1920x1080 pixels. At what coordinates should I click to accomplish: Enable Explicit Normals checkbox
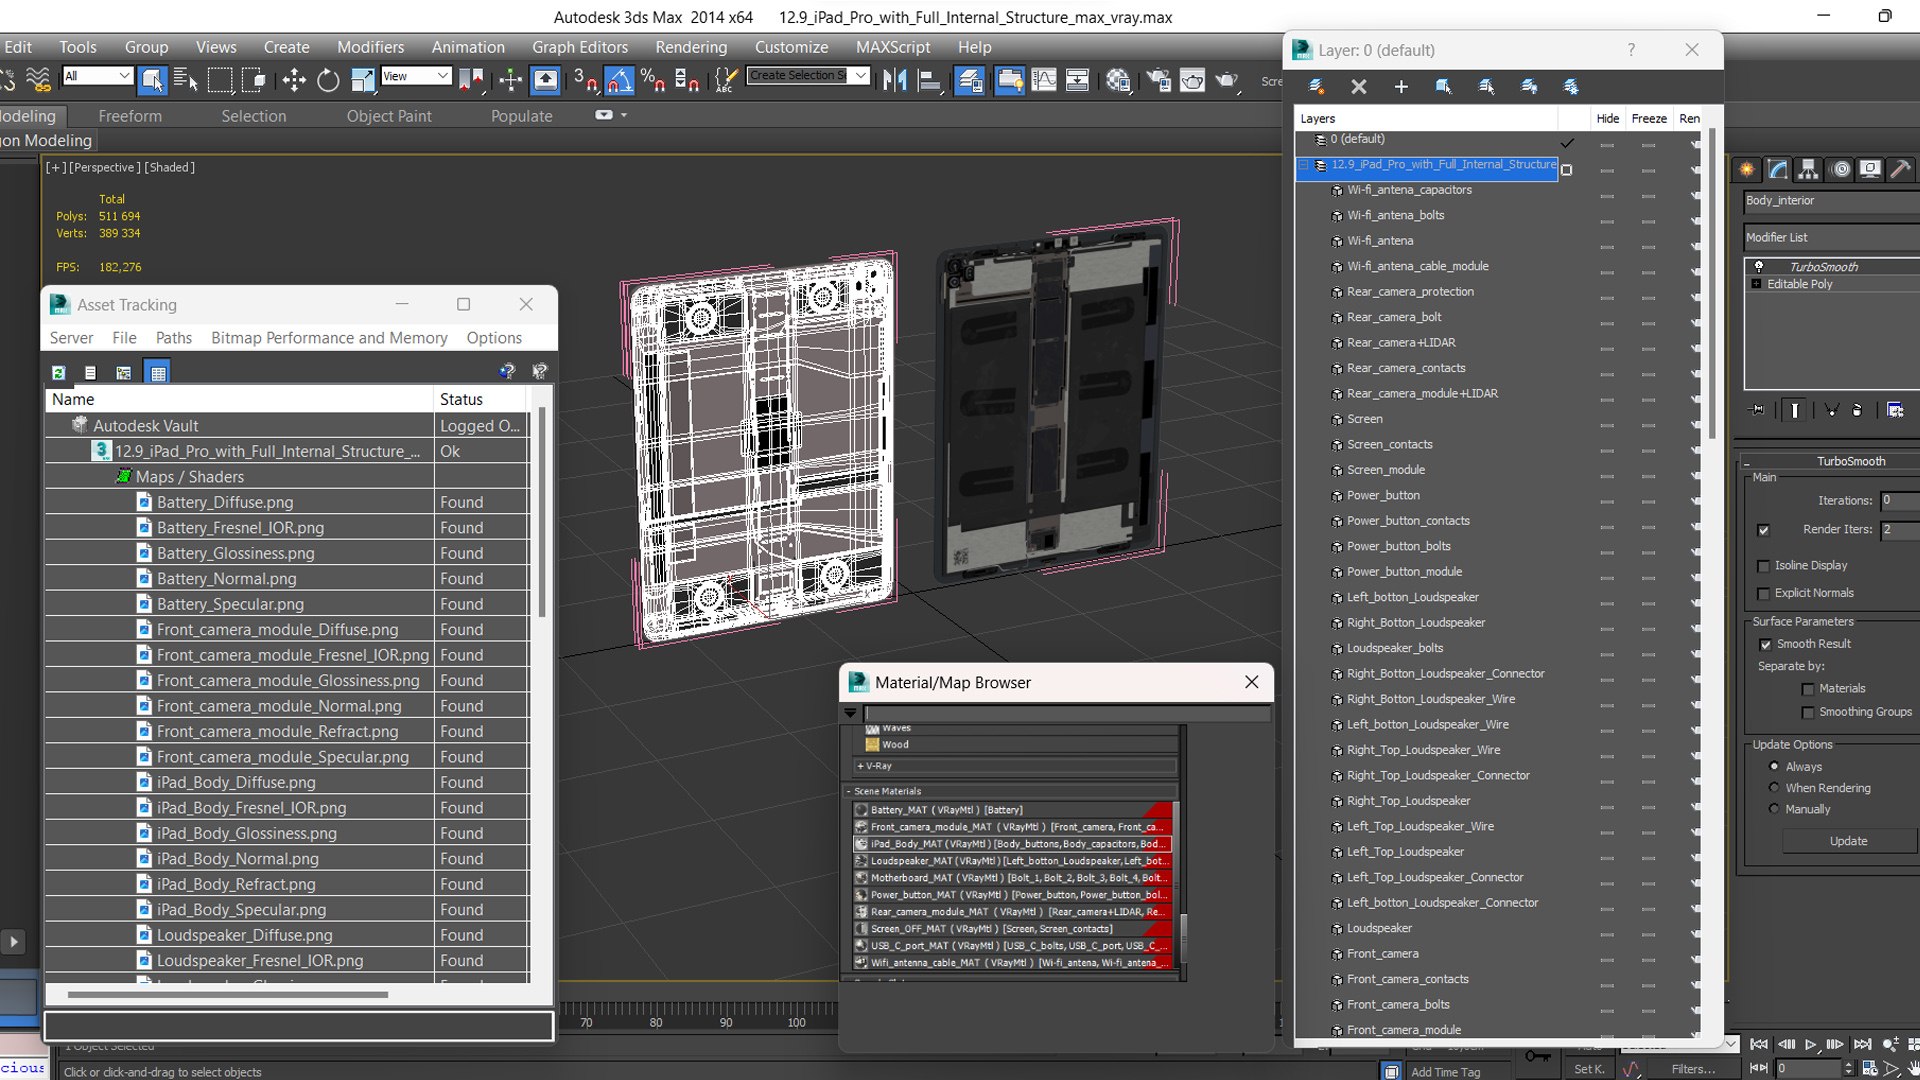[1763, 594]
